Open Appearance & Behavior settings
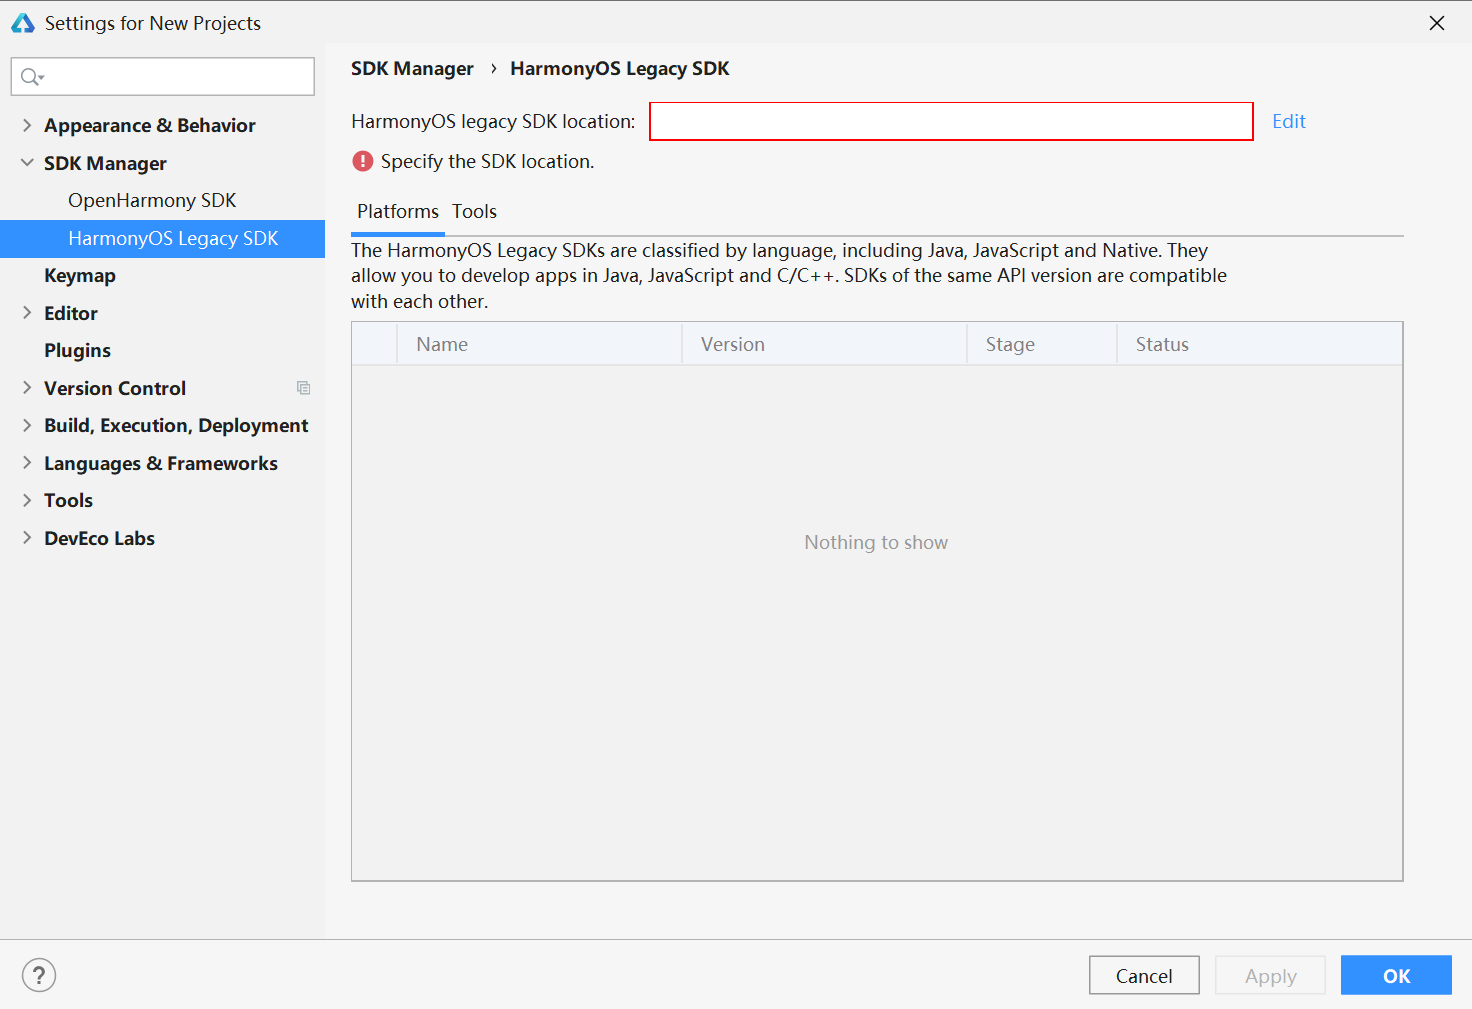1472x1009 pixels. coord(150,125)
